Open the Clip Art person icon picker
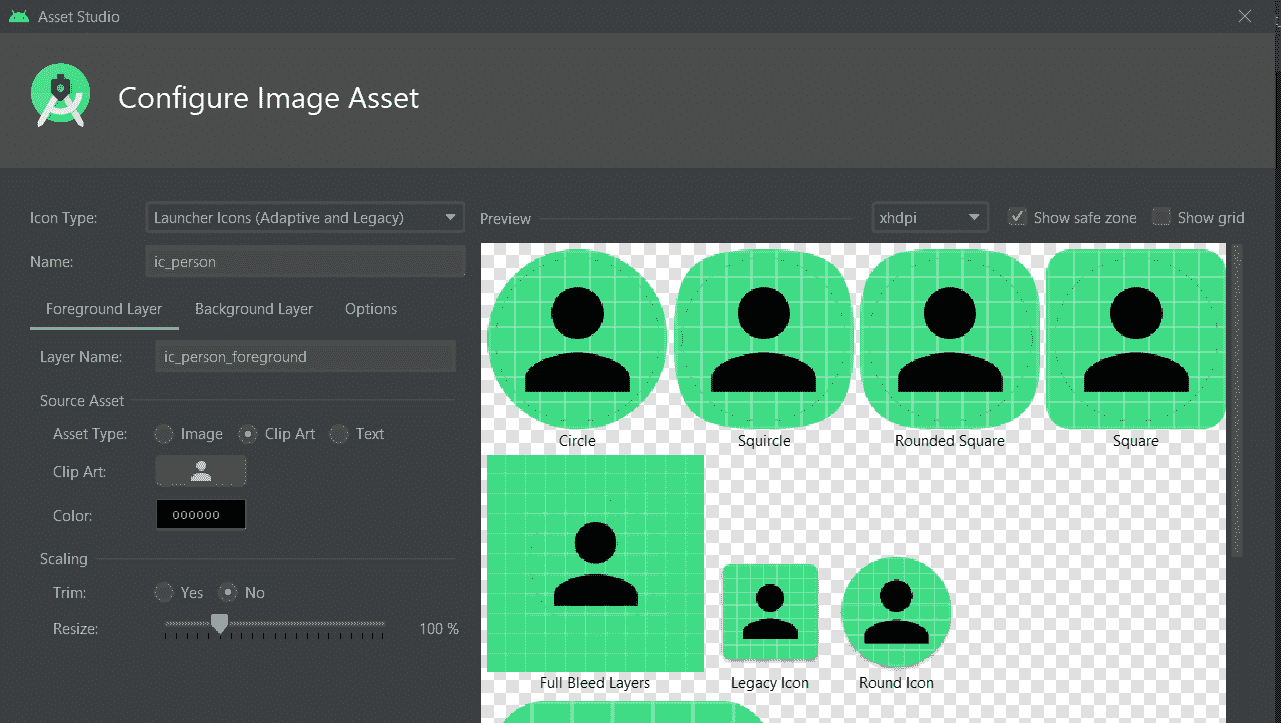1281x723 pixels. [201, 472]
